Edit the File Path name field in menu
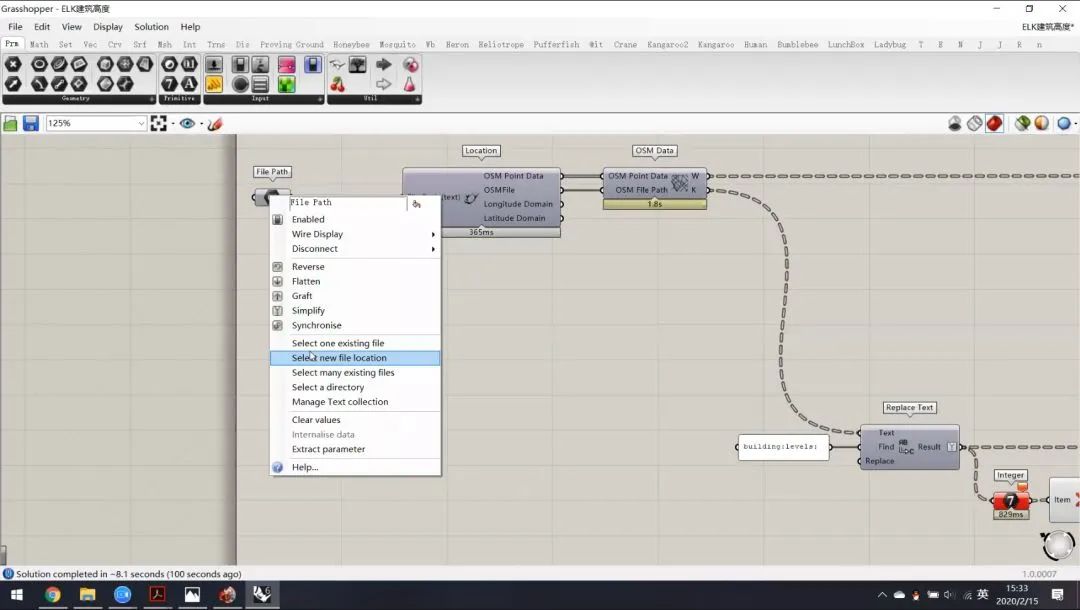The height and width of the screenshot is (610, 1080). (x=348, y=203)
